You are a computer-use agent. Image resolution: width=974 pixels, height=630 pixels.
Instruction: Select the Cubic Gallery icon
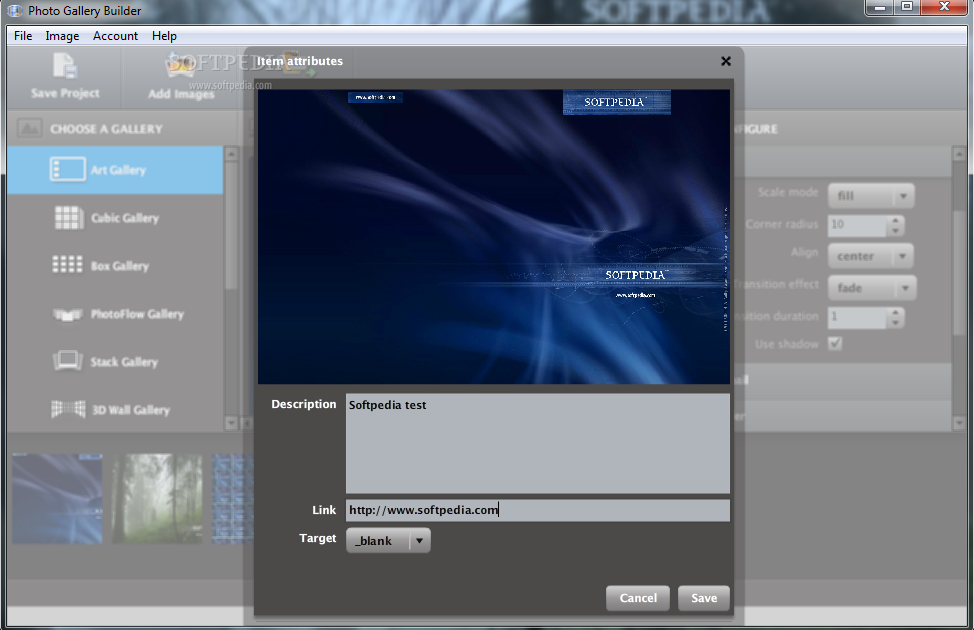coord(68,218)
